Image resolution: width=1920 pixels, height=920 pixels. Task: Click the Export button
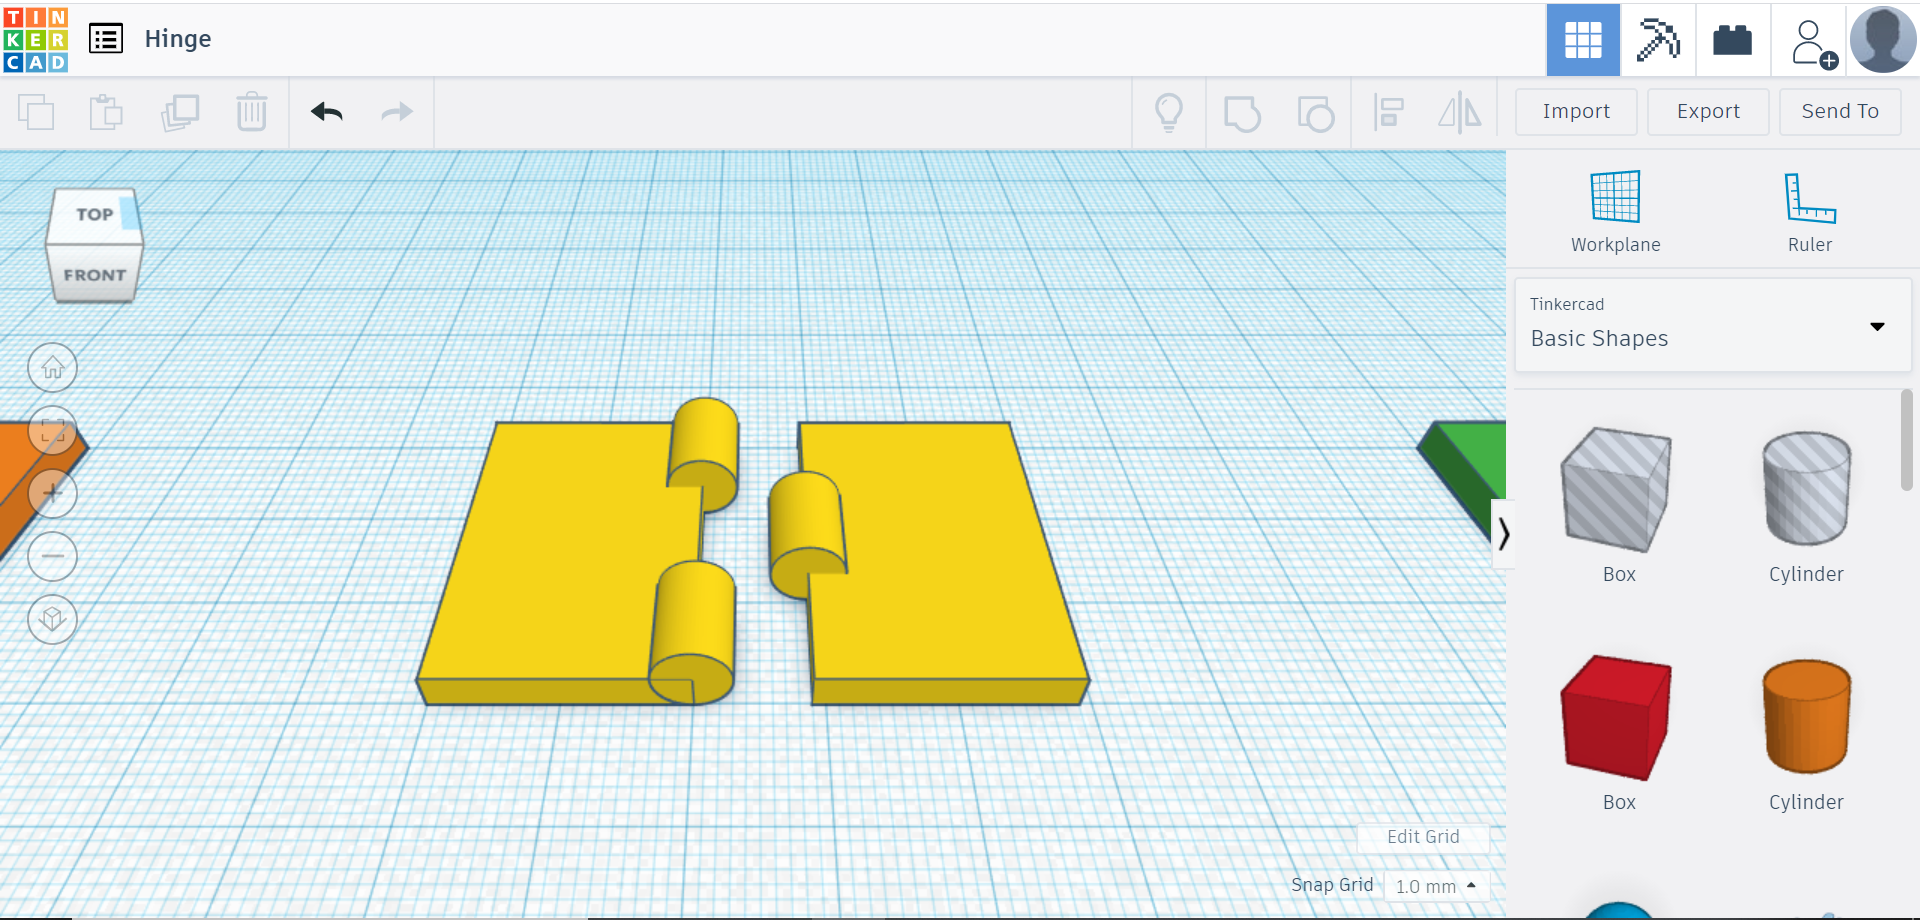(x=1707, y=111)
